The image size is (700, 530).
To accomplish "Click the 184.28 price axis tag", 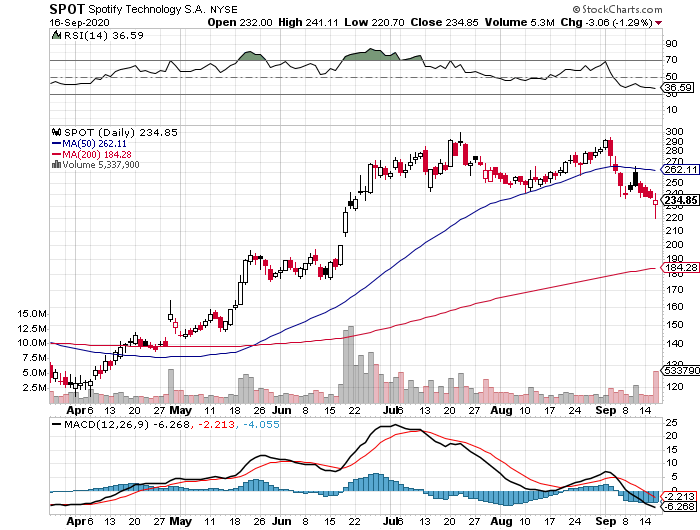I will [681, 268].
